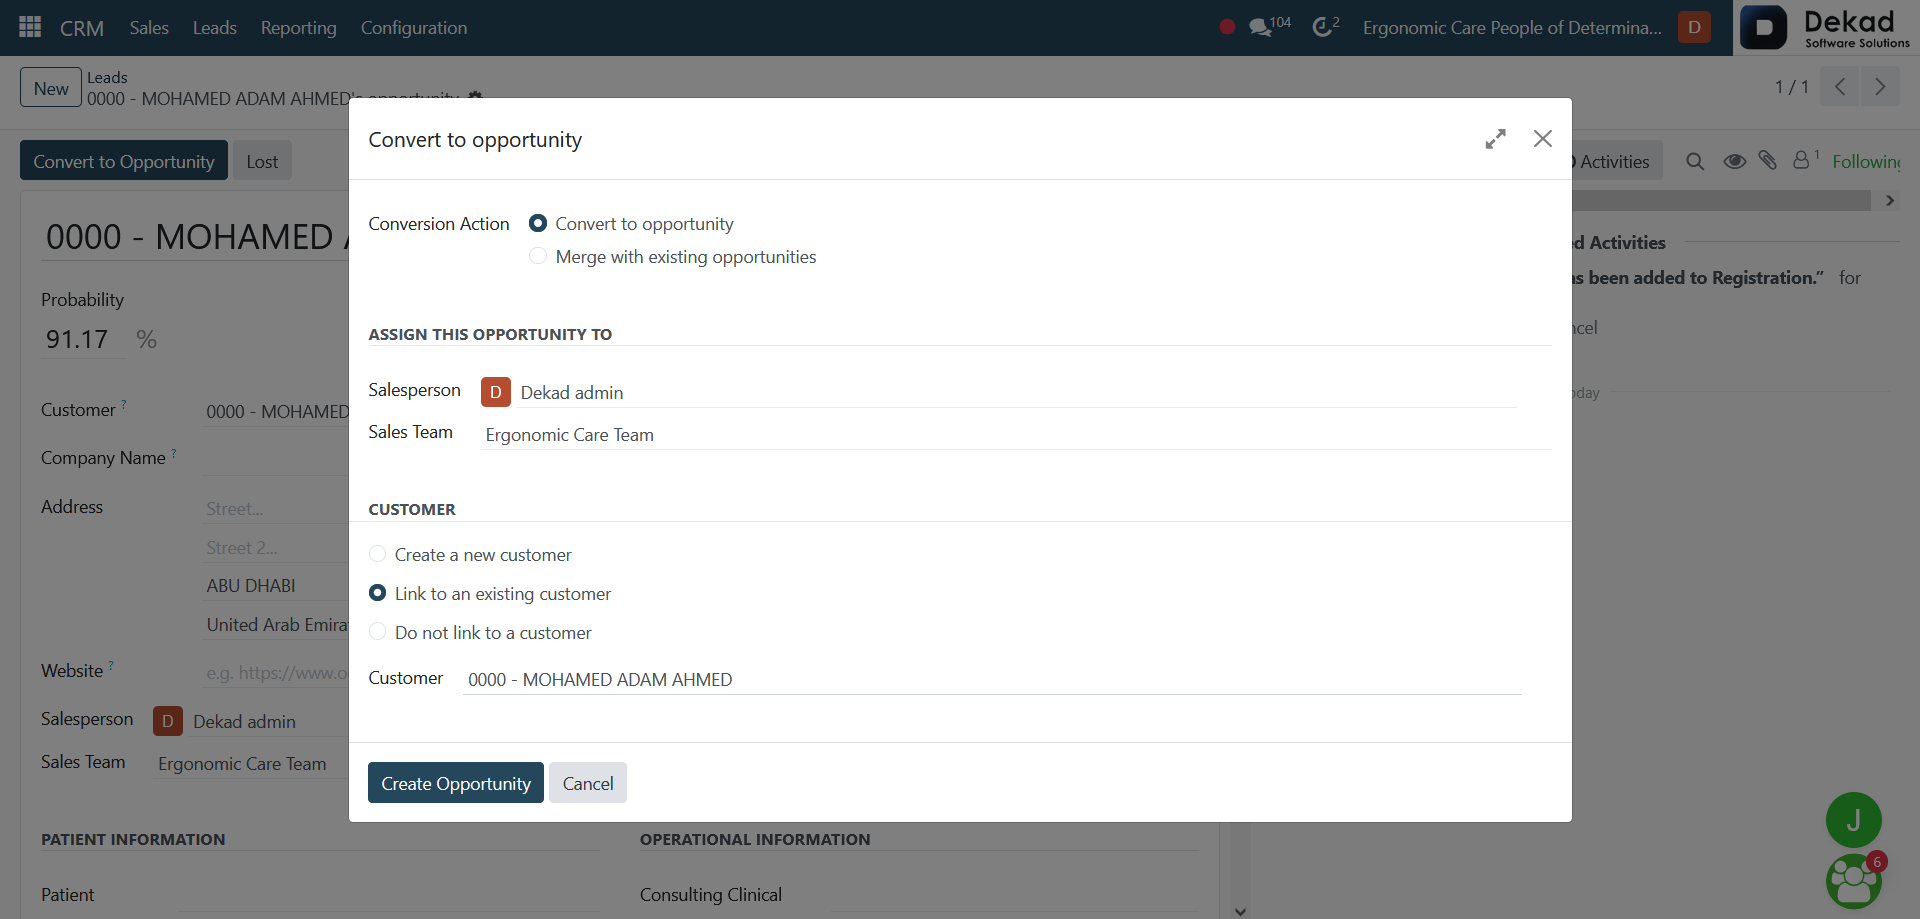Viewport: 1920px width, 919px height.
Task: Select Link to an existing customer option
Action: point(377,593)
